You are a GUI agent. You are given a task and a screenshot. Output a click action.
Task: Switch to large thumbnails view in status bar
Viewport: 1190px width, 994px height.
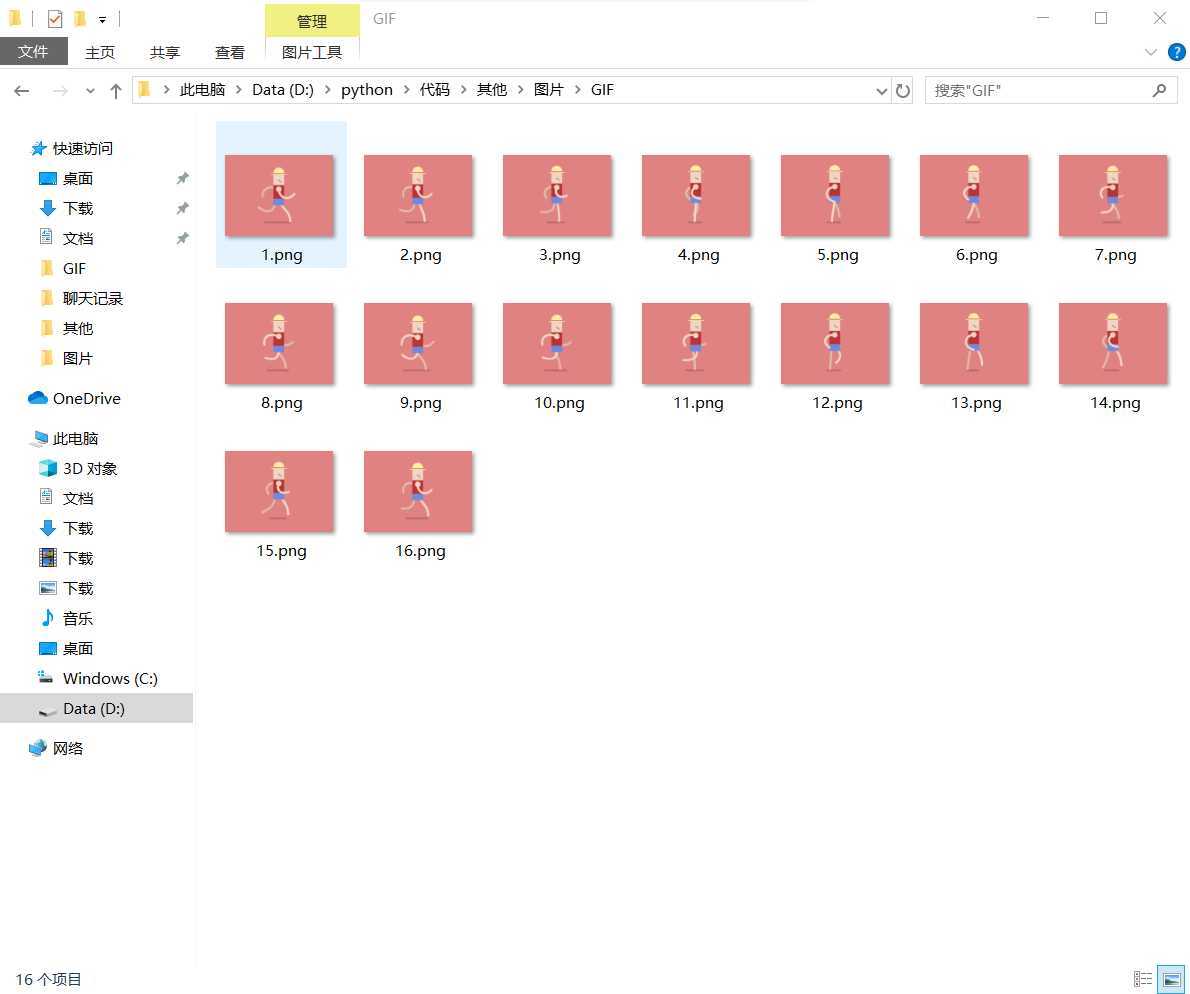point(1172,979)
